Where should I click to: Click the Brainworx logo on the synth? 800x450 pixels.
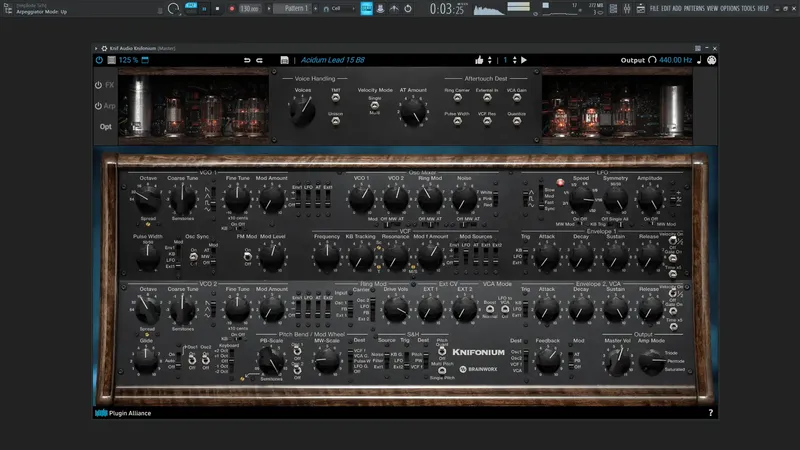478,369
